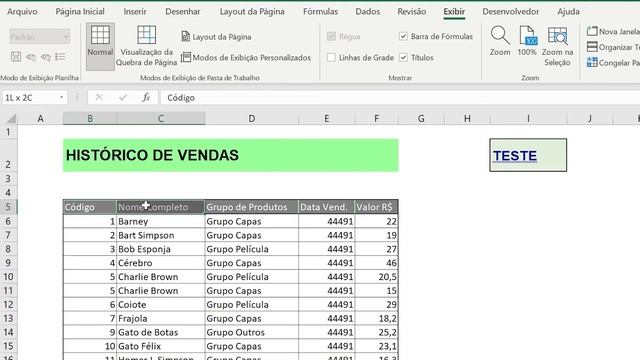Select the Coiote cell
The height and width of the screenshot is (360, 640).
click(x=160, y=304)
